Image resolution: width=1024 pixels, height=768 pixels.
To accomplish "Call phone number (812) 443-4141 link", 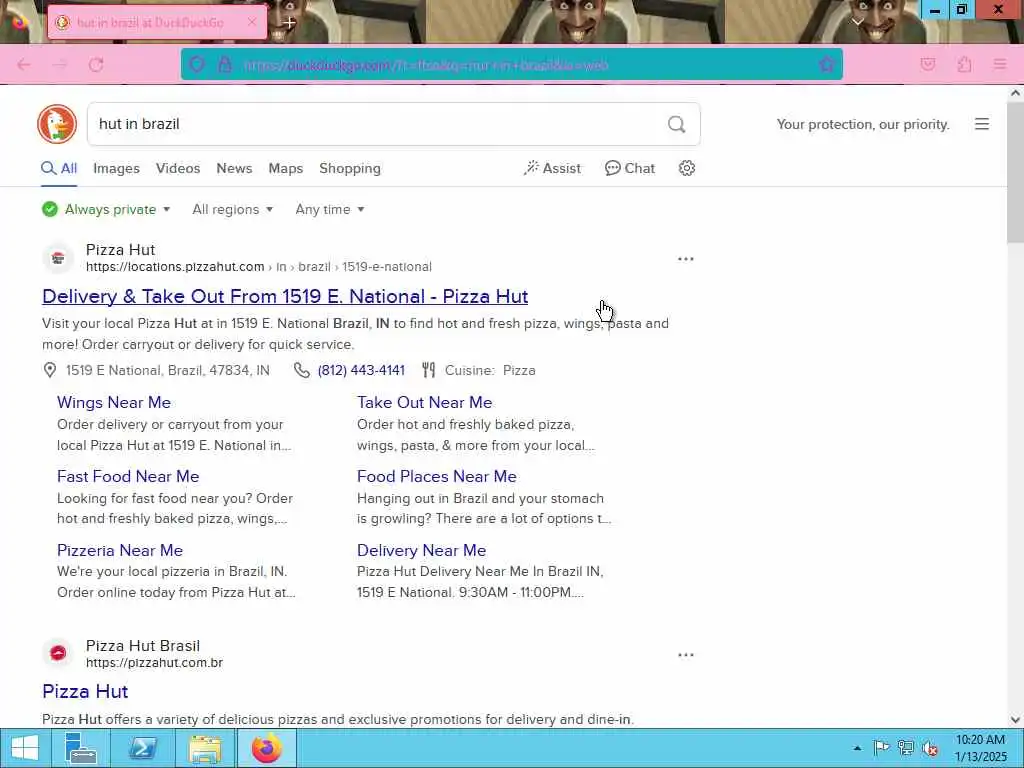I will click(361, 370).
